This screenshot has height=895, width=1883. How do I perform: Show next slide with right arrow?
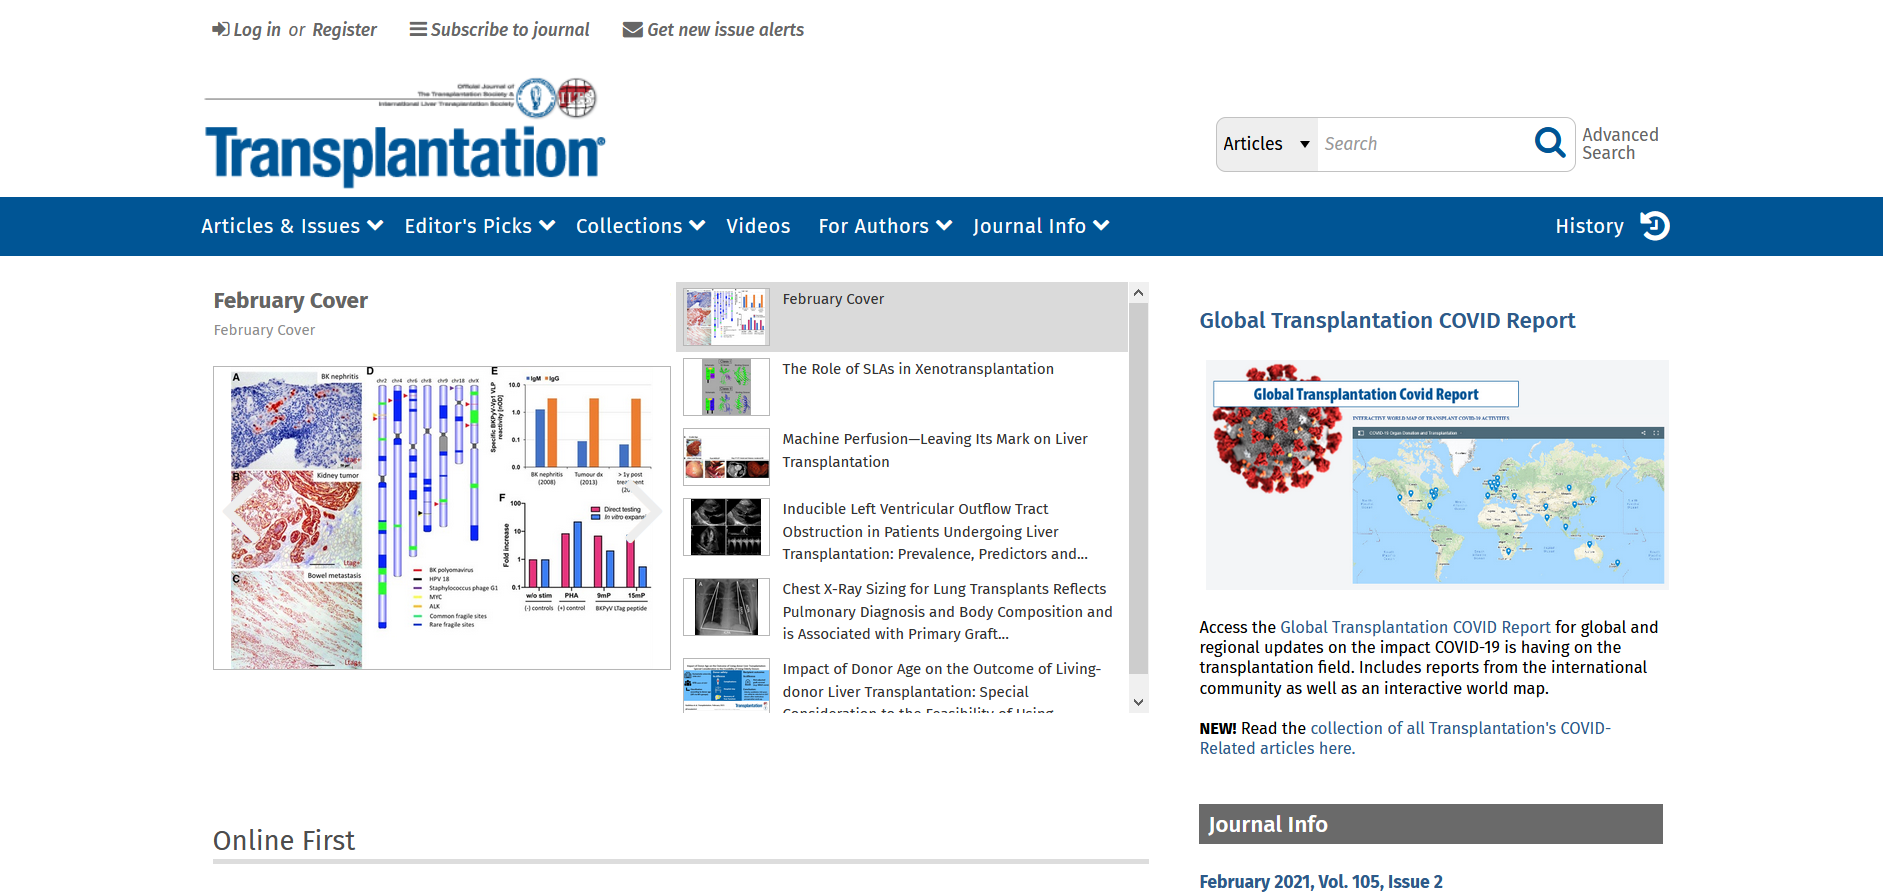[644, 512]
